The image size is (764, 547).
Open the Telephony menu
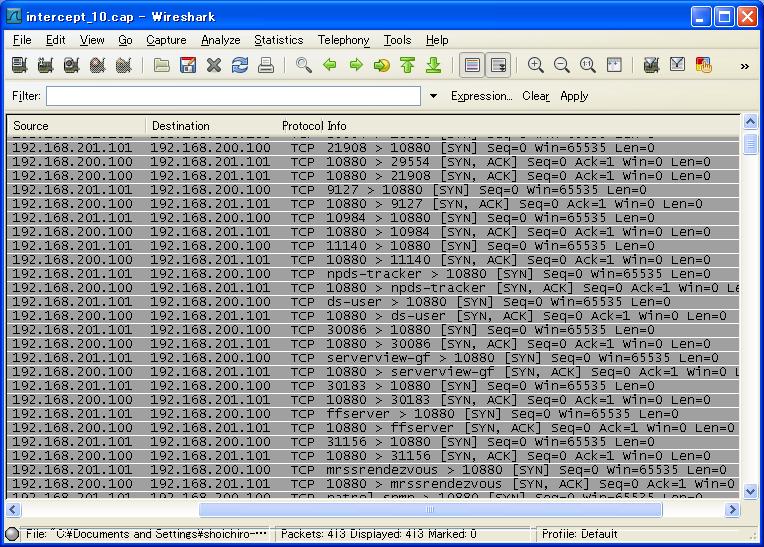[x=344, y=40]
